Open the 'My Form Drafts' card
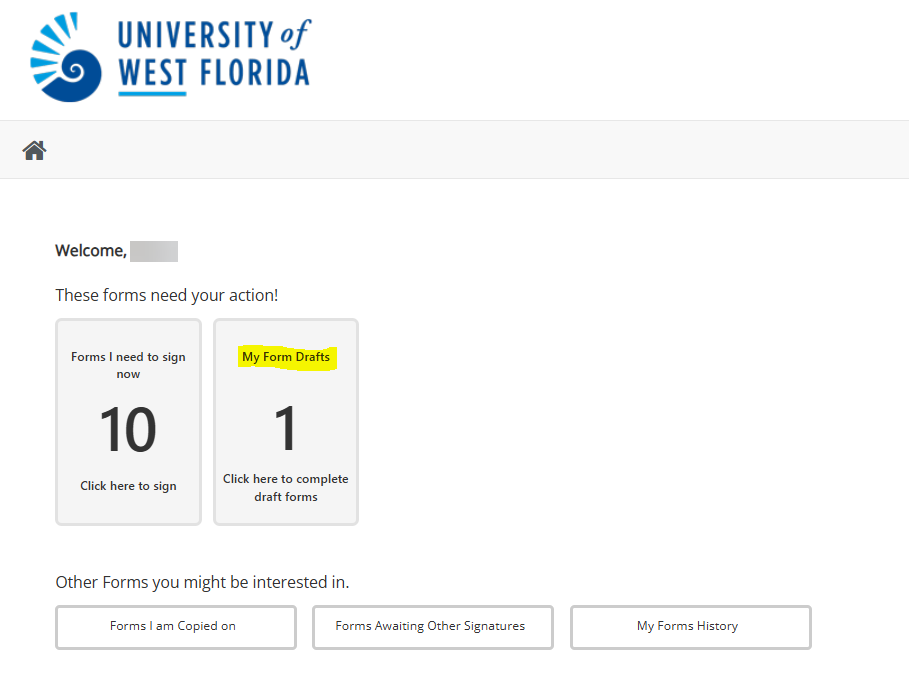The image size is (909, 682). tap(286, 422)
